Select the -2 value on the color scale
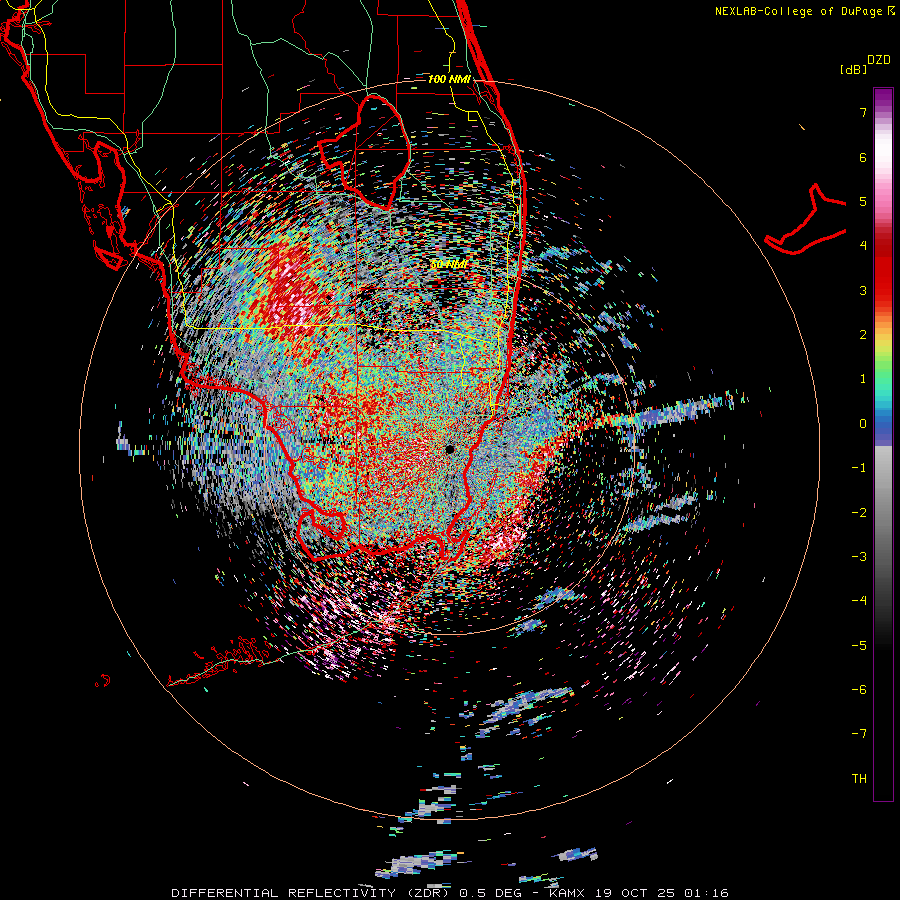 tap(859, 513)
